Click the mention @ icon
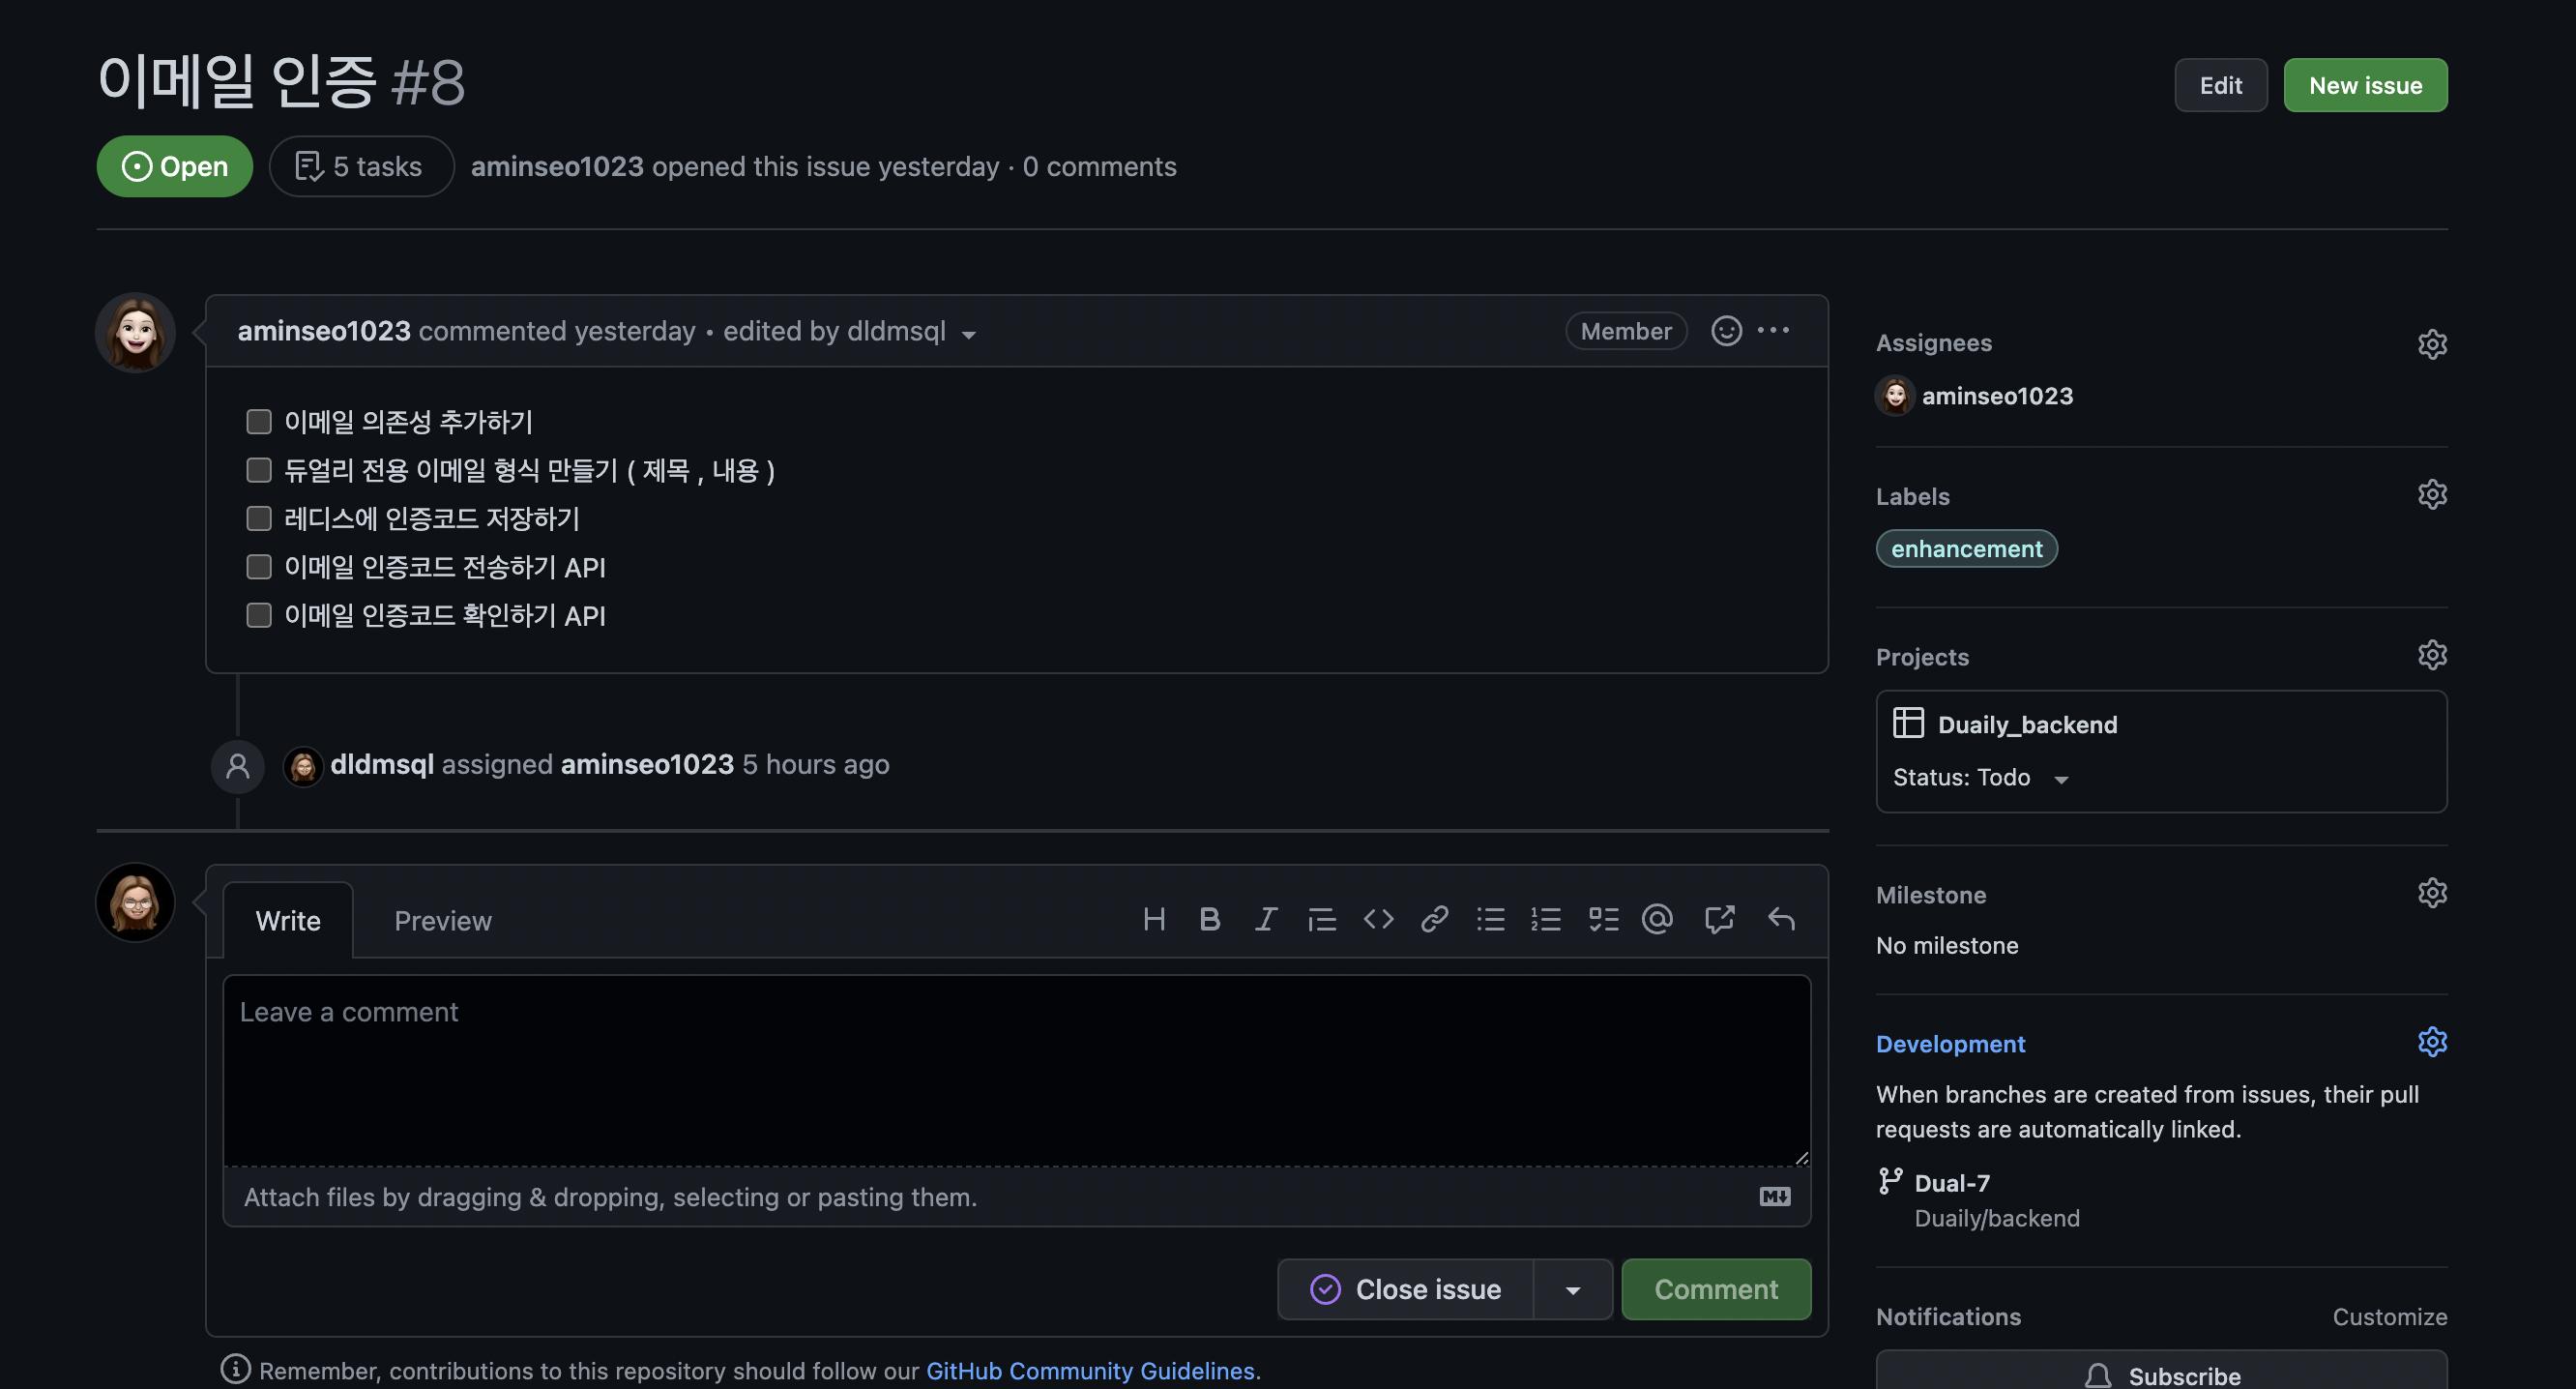 click(x=1657, y=919)
